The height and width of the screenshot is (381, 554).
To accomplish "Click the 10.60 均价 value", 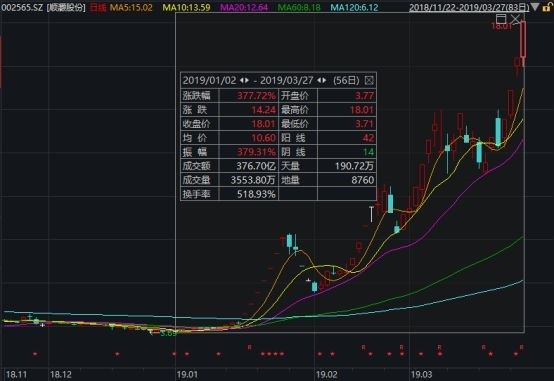I will pos(264,138).
